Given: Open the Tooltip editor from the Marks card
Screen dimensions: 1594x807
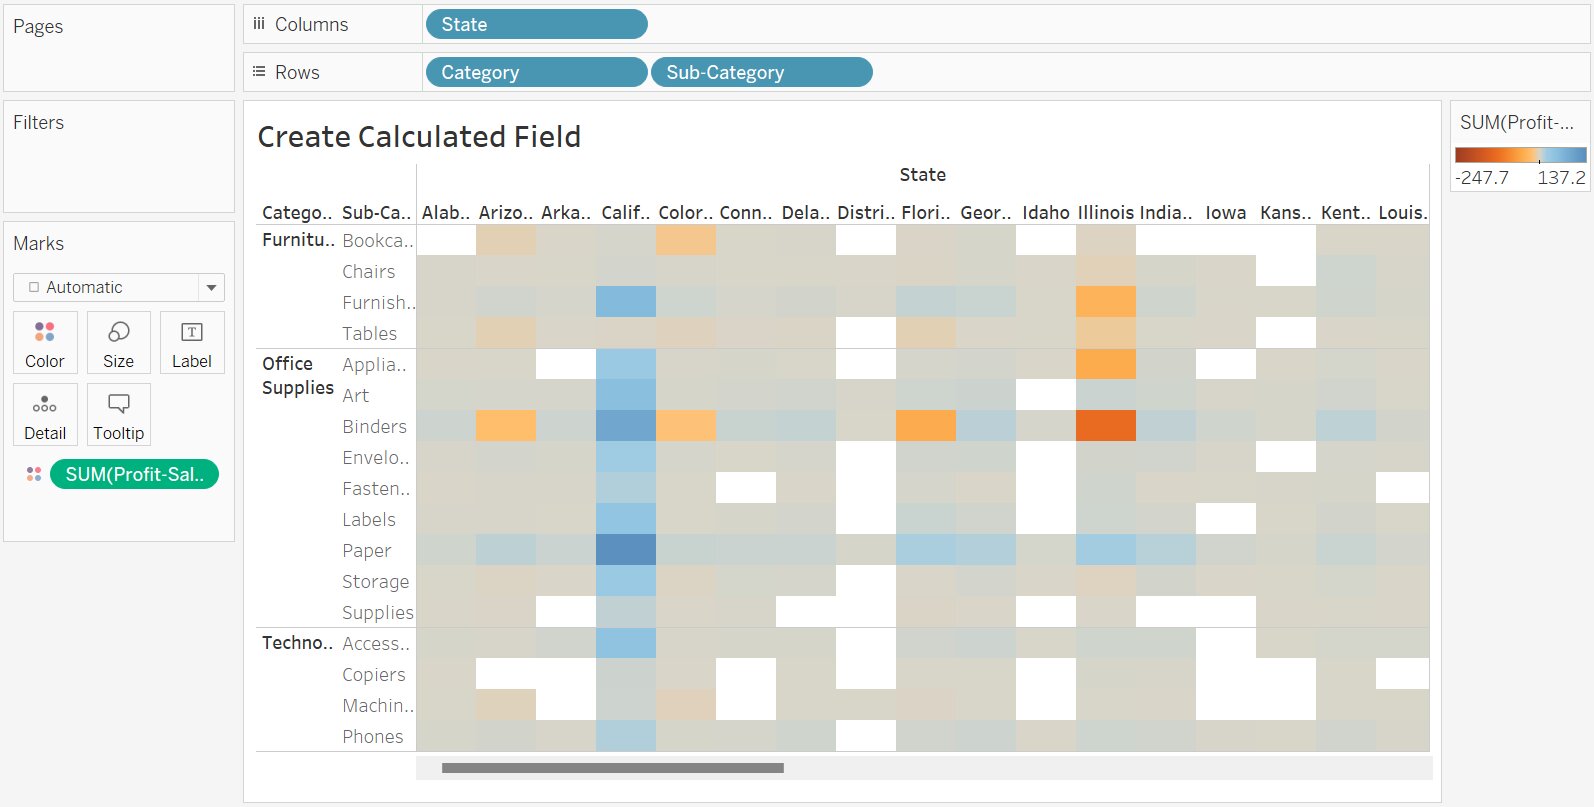Looking at the screenshot, I should coord(118,414).
